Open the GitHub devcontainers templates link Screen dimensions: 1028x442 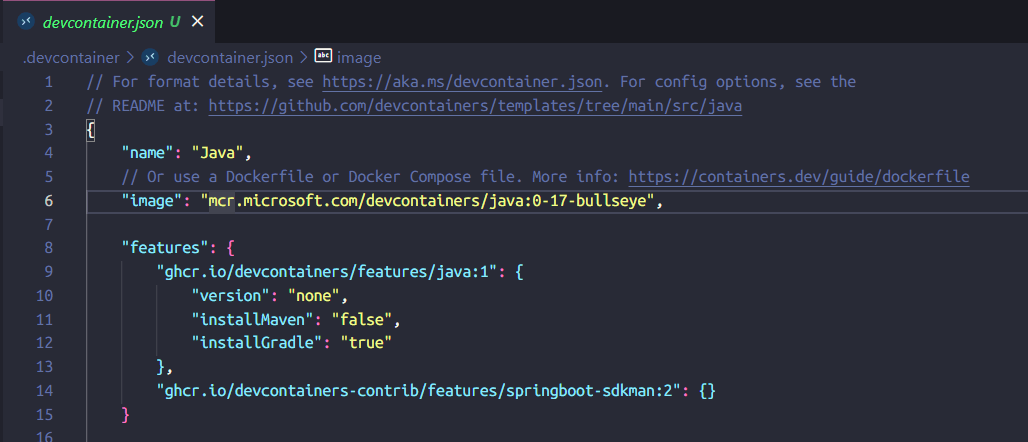pyautogui.click(x=475, y=106)
